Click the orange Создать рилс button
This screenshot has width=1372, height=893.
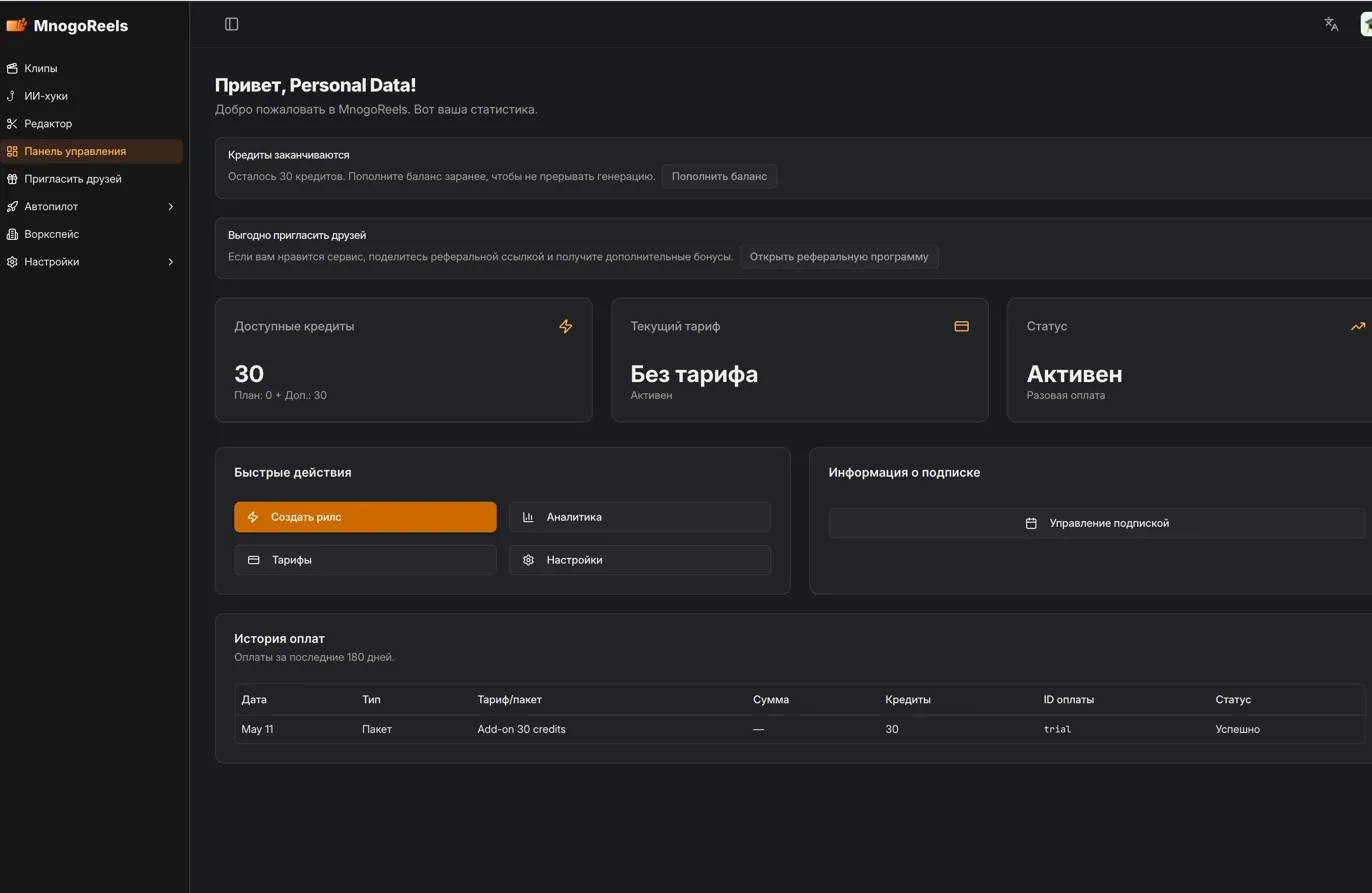coord(365,517)
